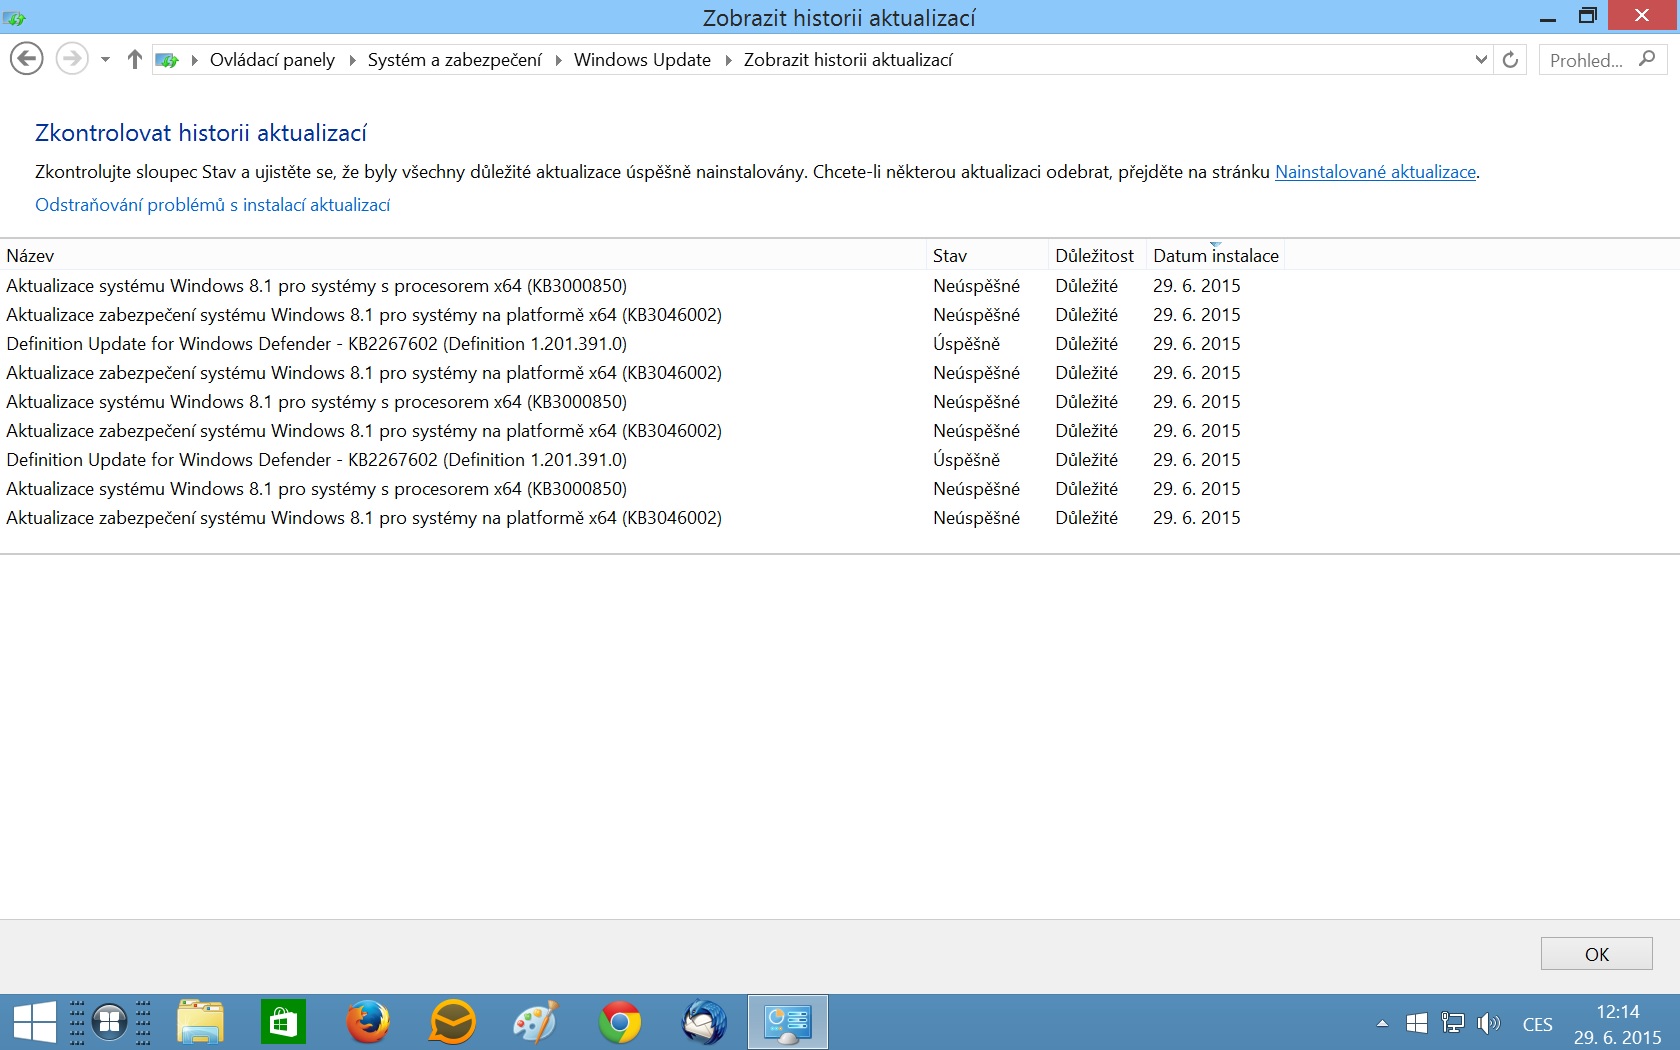Select the first Definition Update for Windows Defender row
The height and width of the screenshot is (1050, 1680).
pos(640,344)
